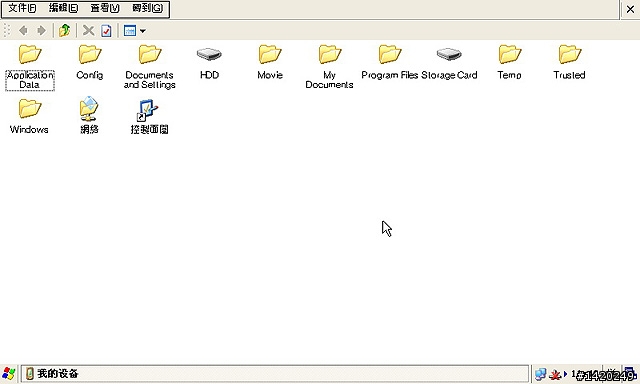Open the 文件(F) menu
This screenshot has width=640, height=384.
(22, 8)
